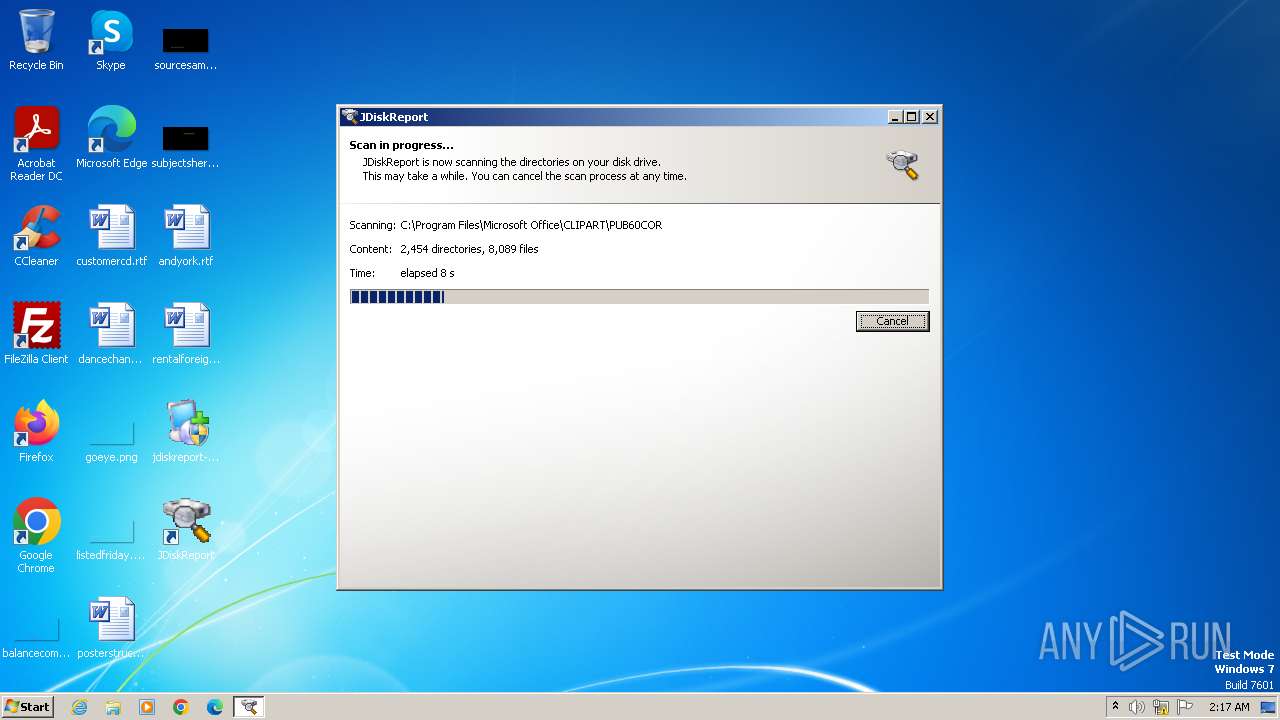Image resolution: width=1280 pixels, height=720 pixels.
Task: Select the goeye.png file
Action: coord(111,440)
